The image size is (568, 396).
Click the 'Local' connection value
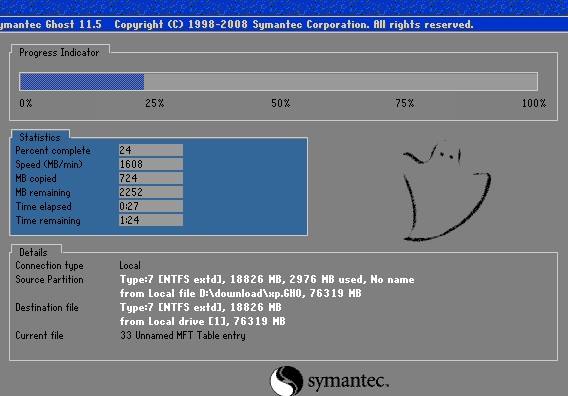pyautogui.click(x=130, y=266)
